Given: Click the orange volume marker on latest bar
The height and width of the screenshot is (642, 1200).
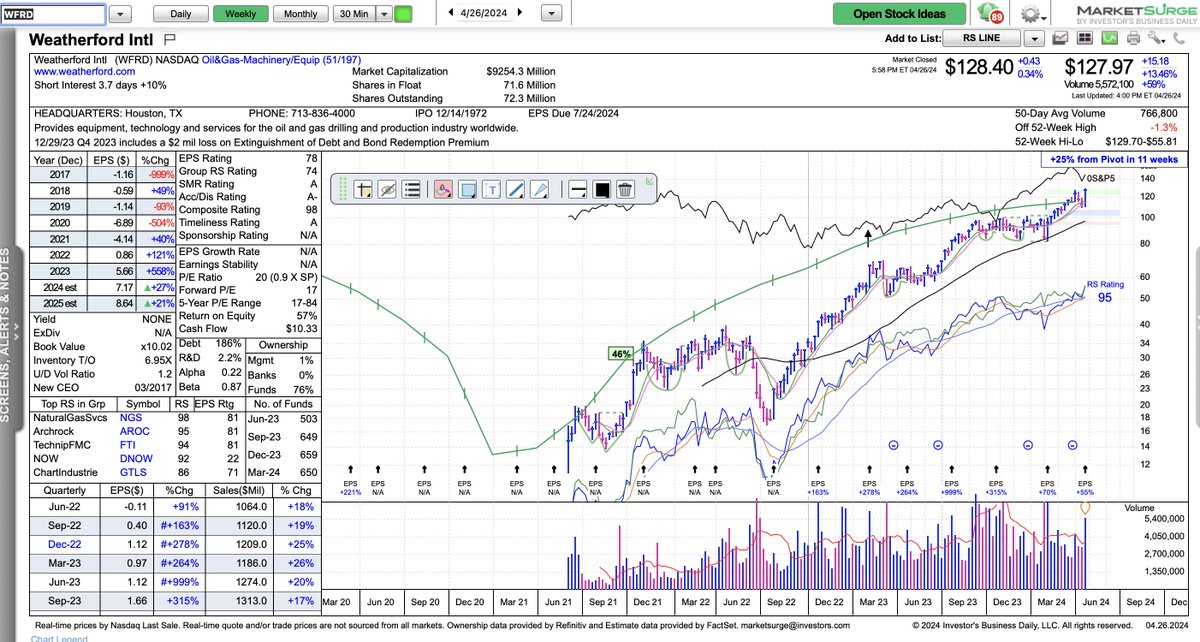Looking at the screenshot, I should (x=1086, y=508).
